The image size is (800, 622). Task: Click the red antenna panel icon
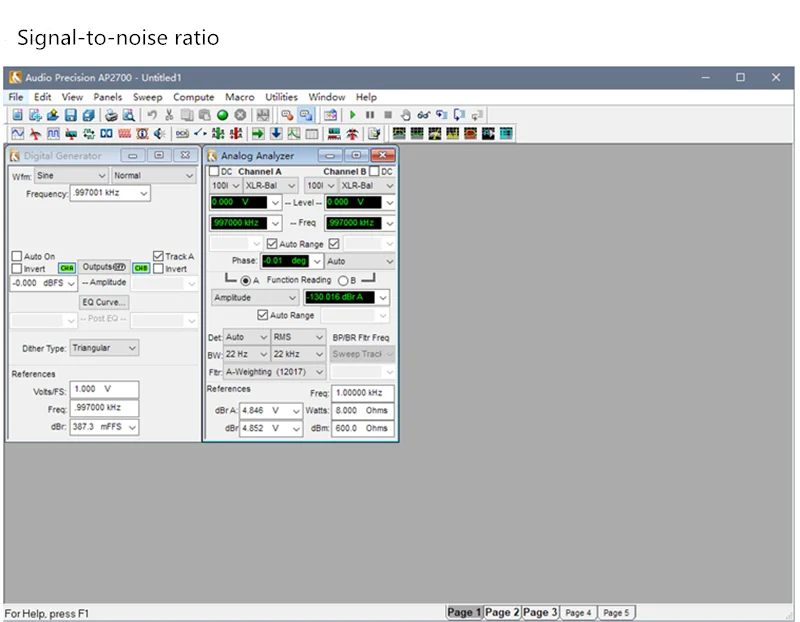tap(35, 134)
